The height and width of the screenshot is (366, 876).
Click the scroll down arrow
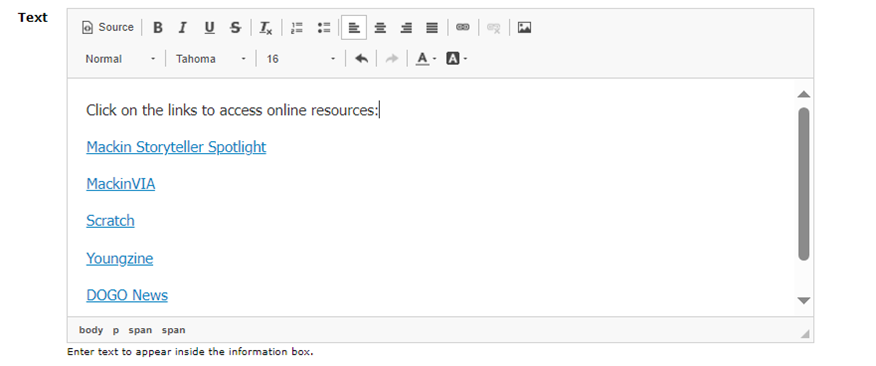(804, 301)
